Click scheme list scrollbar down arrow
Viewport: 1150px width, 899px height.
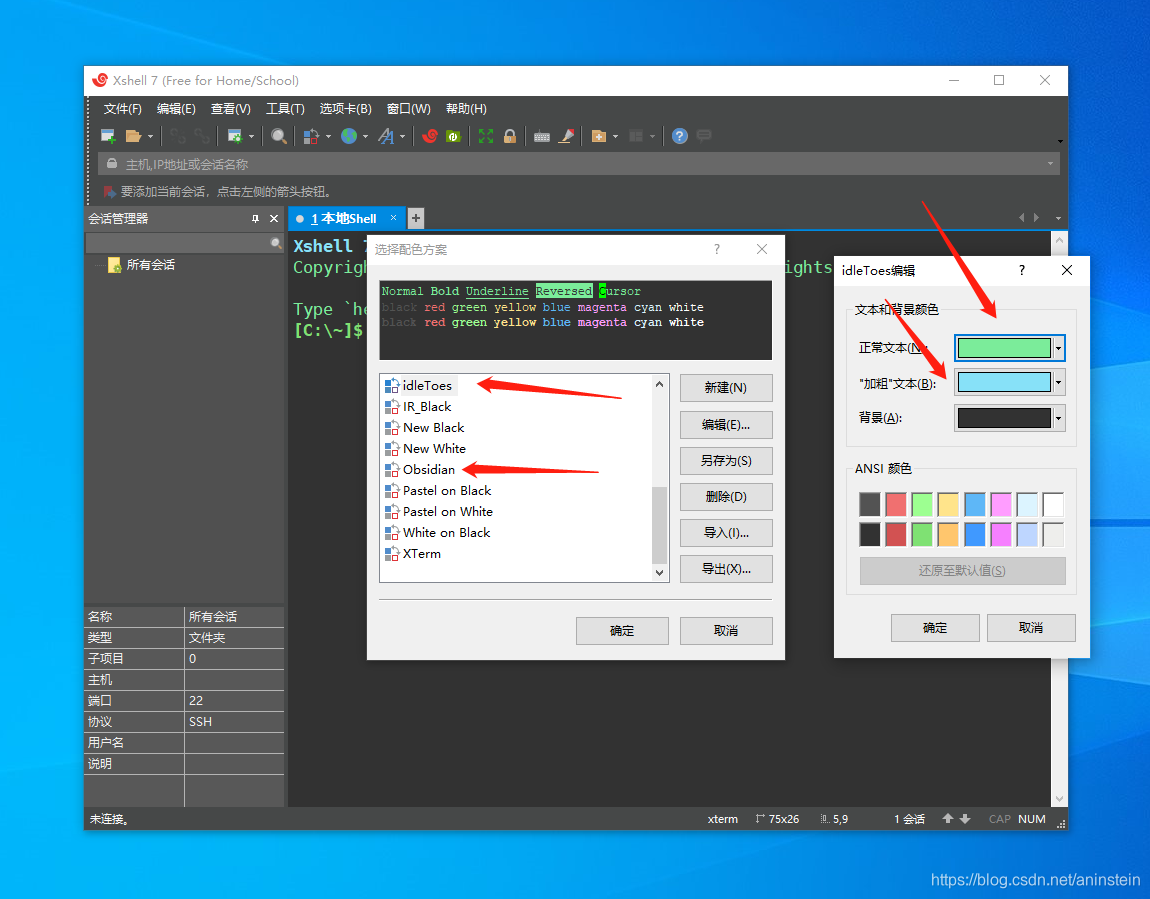659,573
